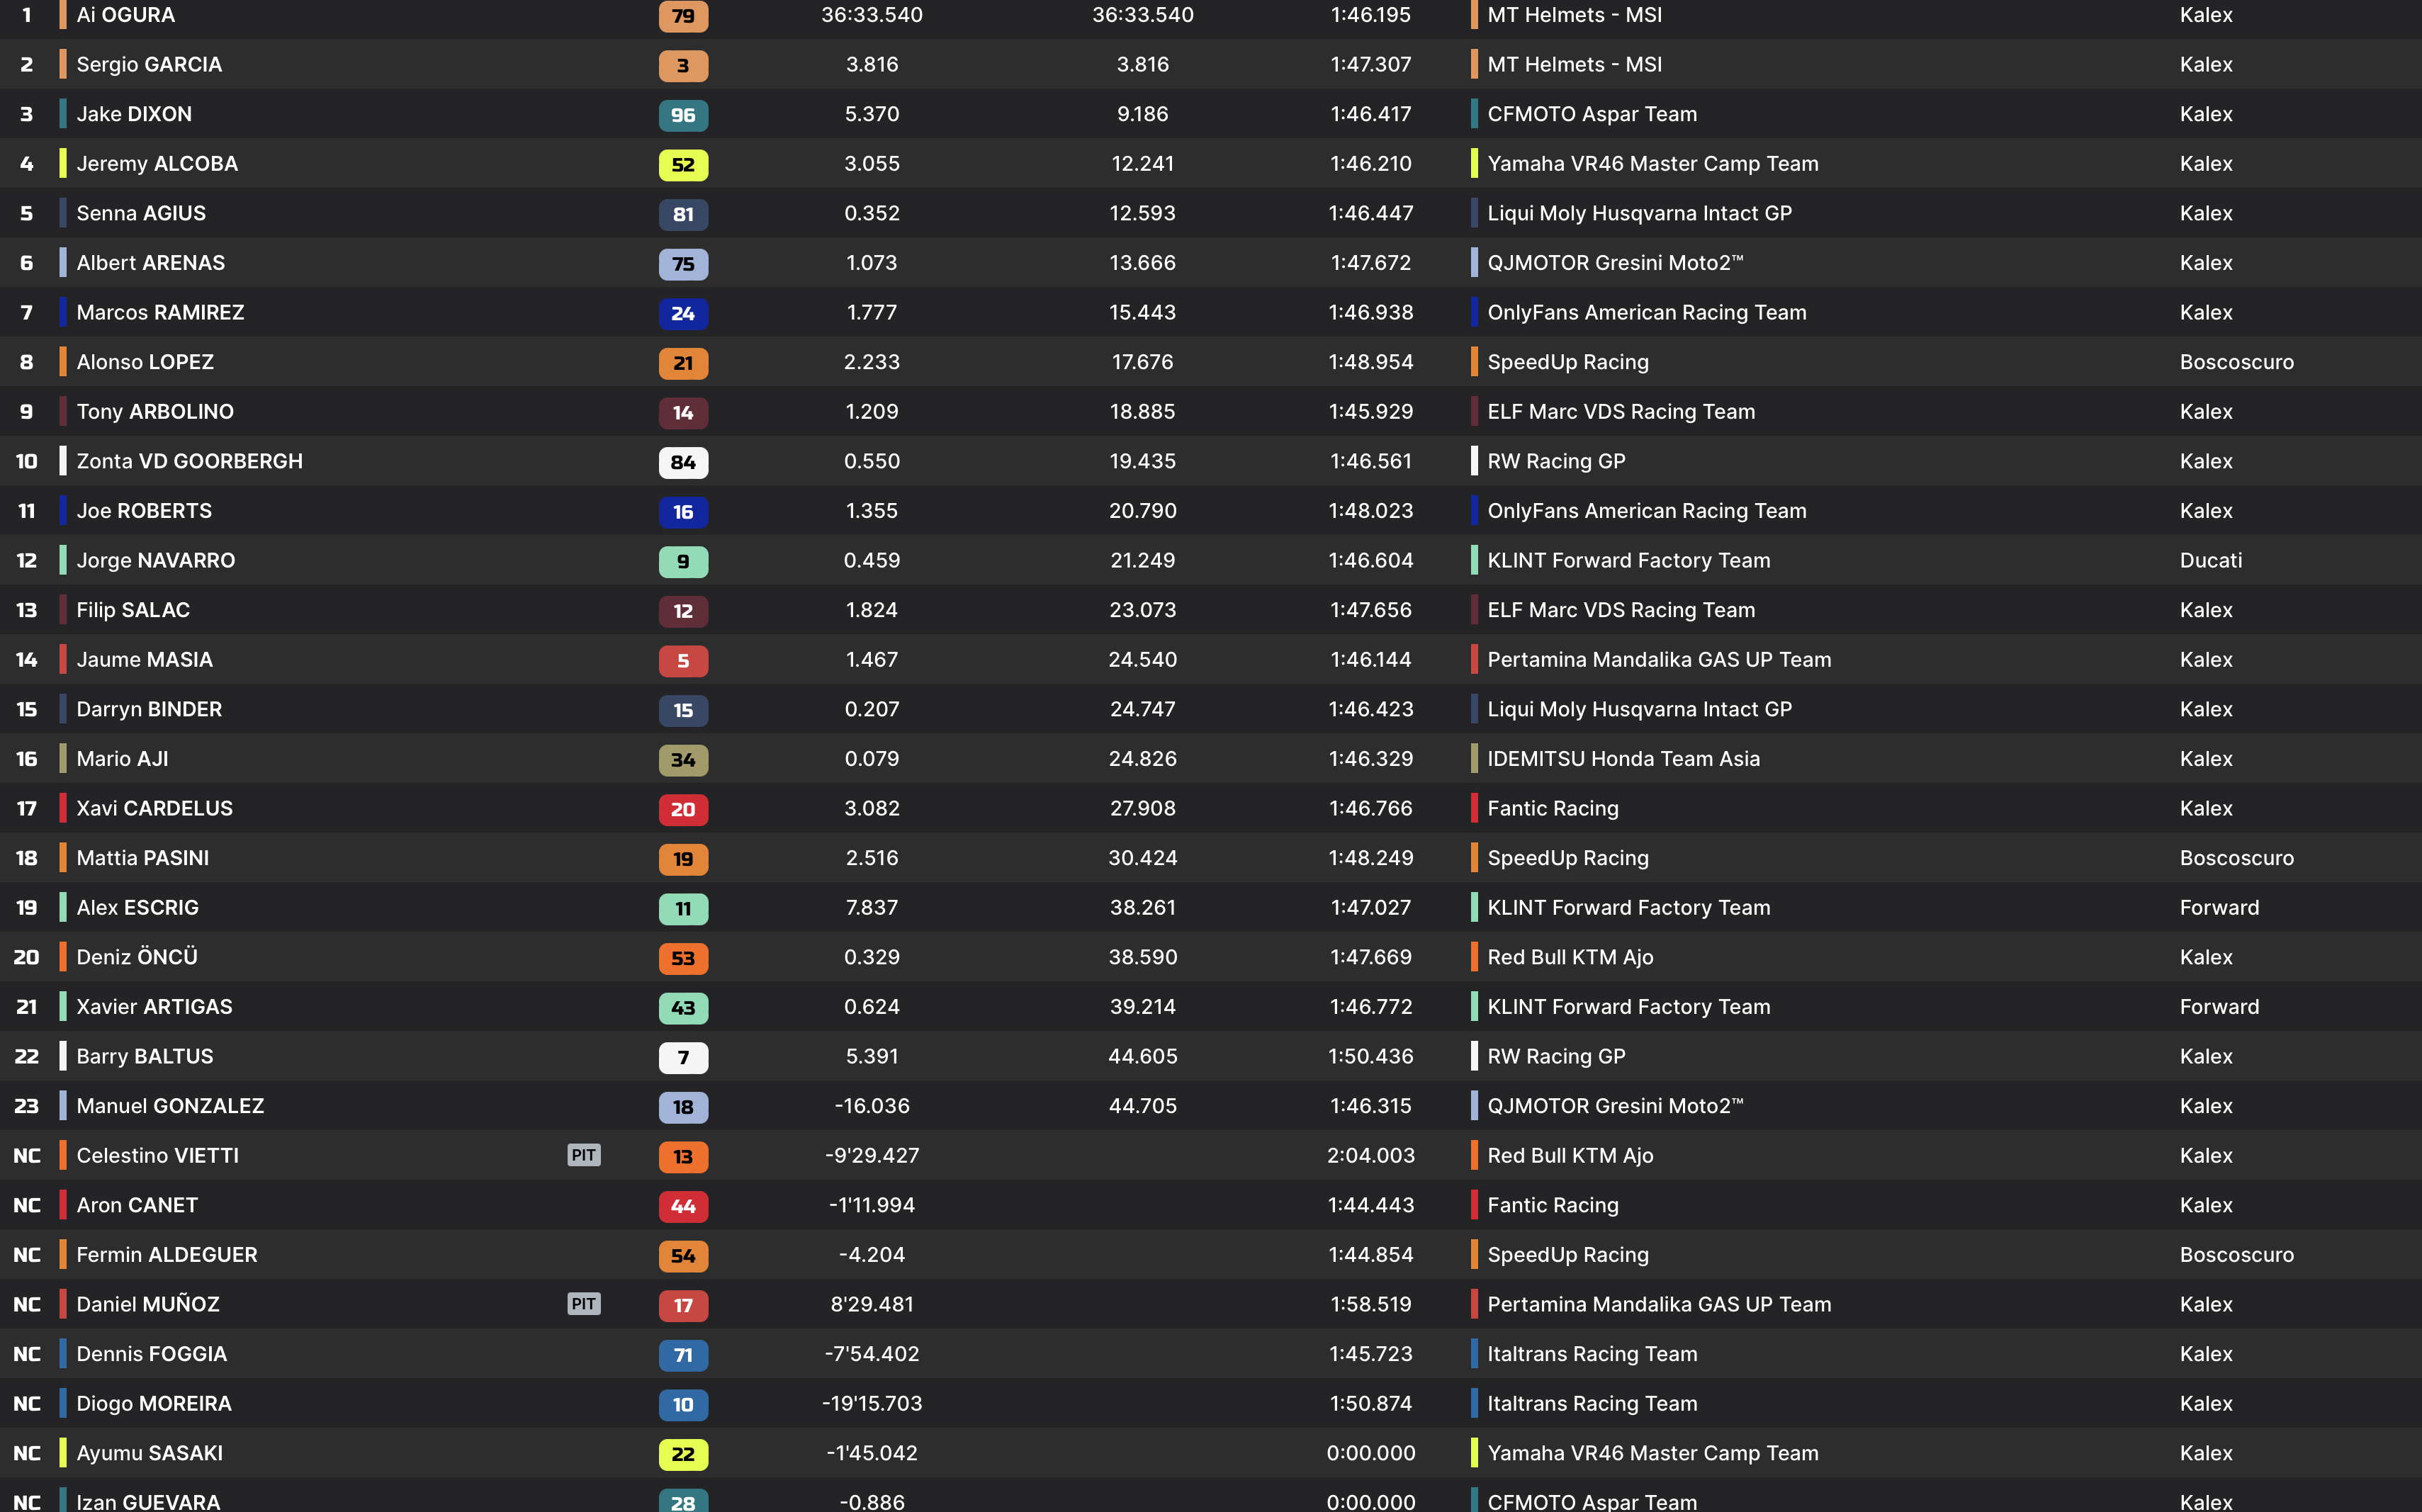Click the IDEMITSU Honda Team Asia team name
Screen dimensions: 2422x1512
[x=1623, y=759]
